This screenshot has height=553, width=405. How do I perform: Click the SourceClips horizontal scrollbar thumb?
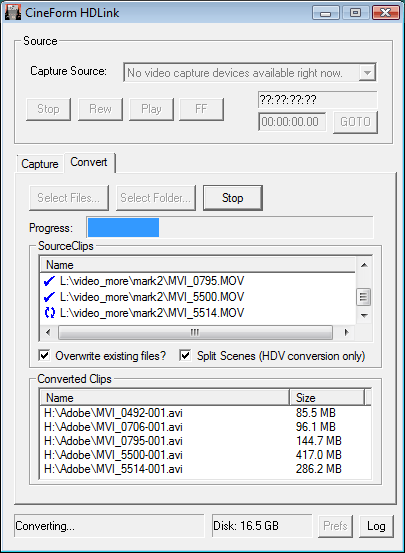click(x=195, y=332)
